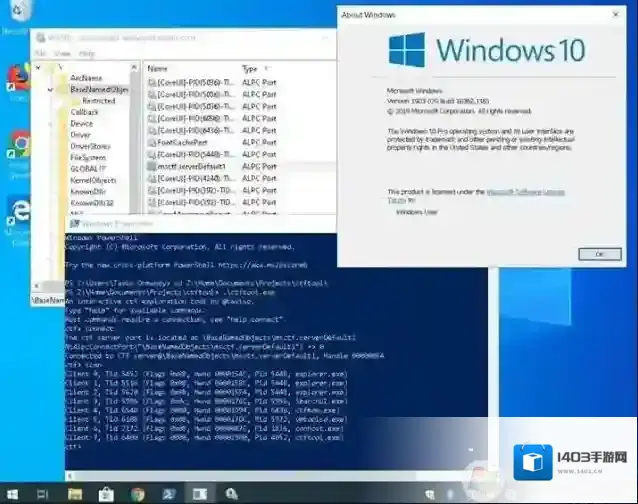
Task: Open the File menu in WinObj
Action: [41, 53]
